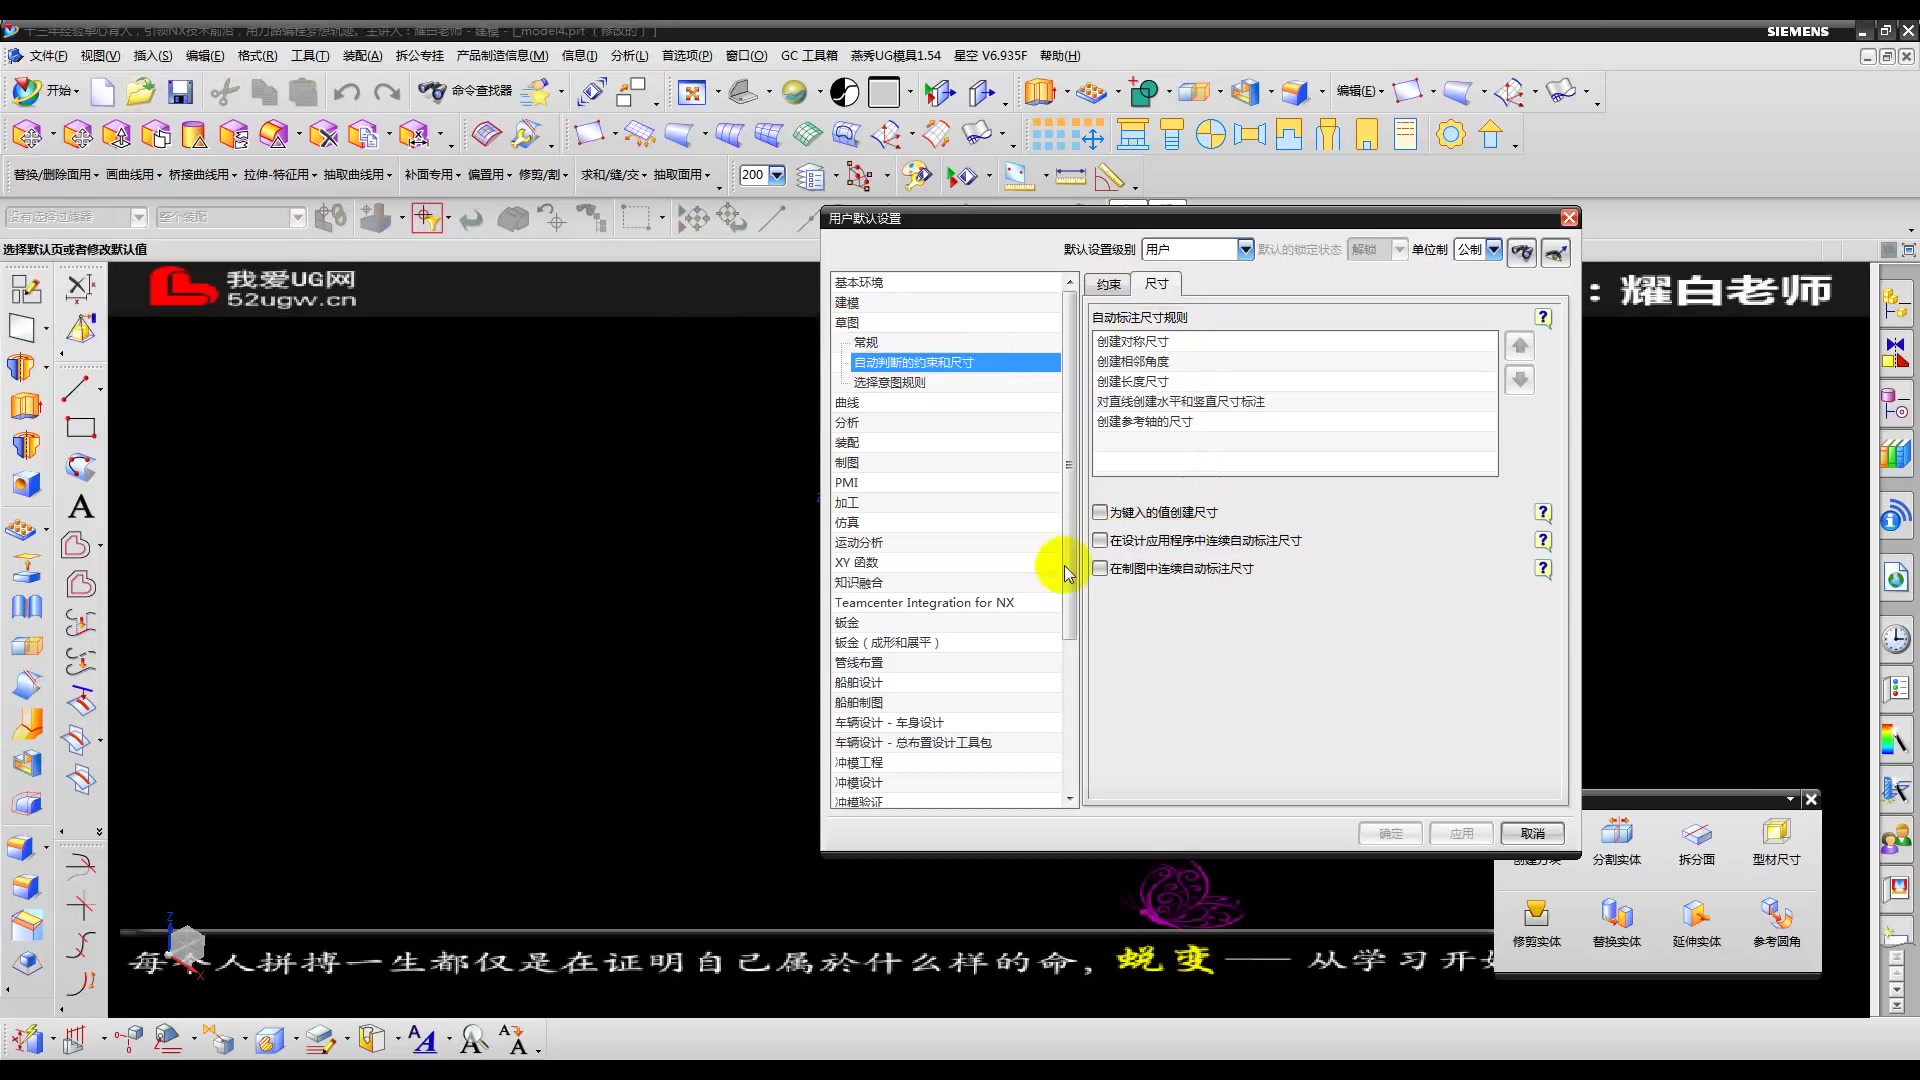The width and height of the screenshot is (1920, 1080).
Task: Toggle 在设计应用程序中连续自动标注尺寸 checkbox
Action: click(x=1100, y=540)
